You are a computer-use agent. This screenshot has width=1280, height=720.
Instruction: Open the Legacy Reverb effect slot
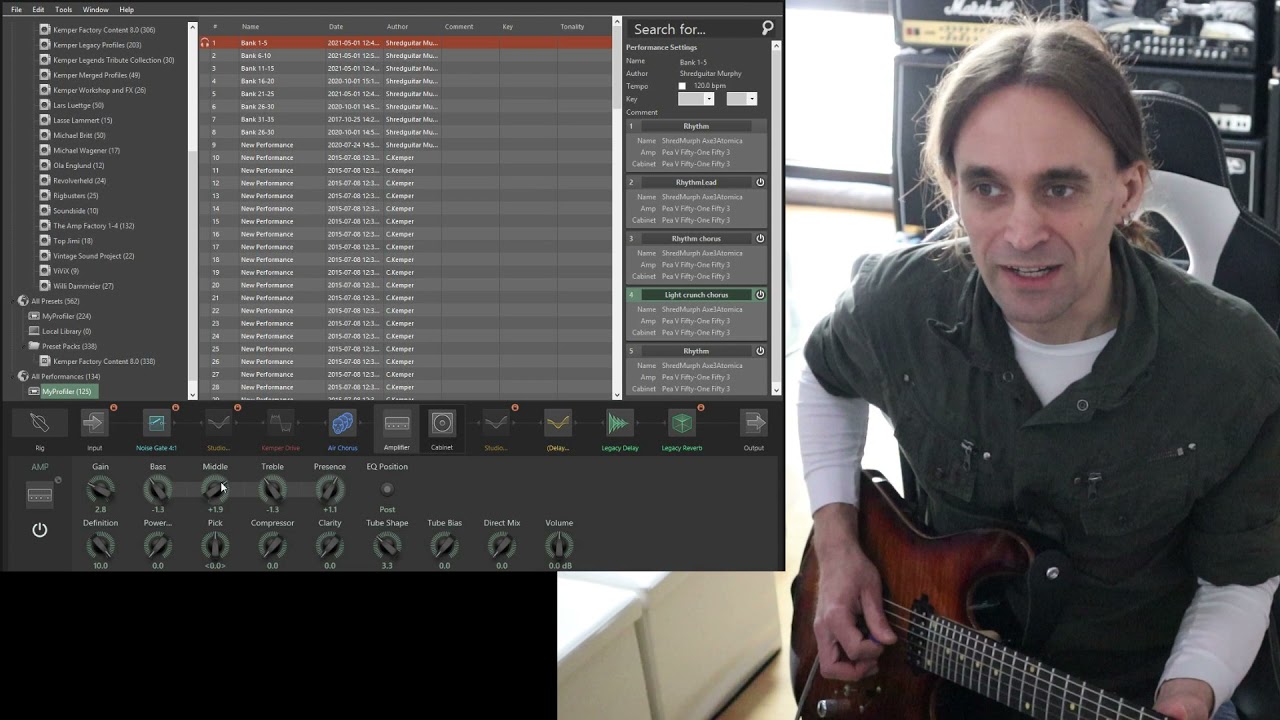682,423
